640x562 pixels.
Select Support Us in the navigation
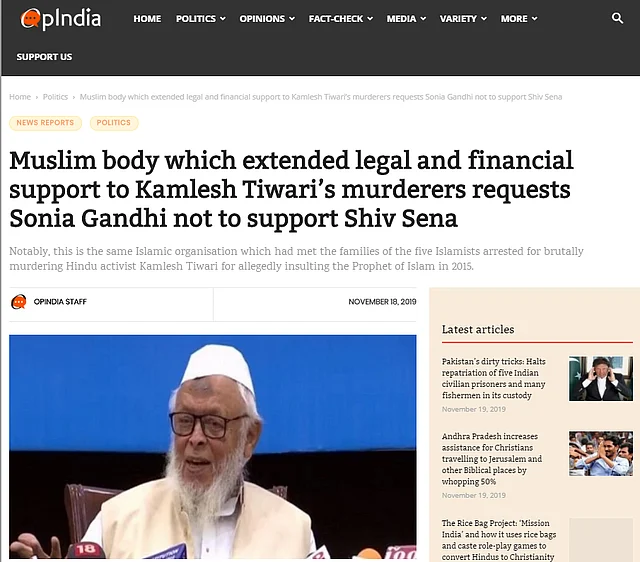(44, 57)
